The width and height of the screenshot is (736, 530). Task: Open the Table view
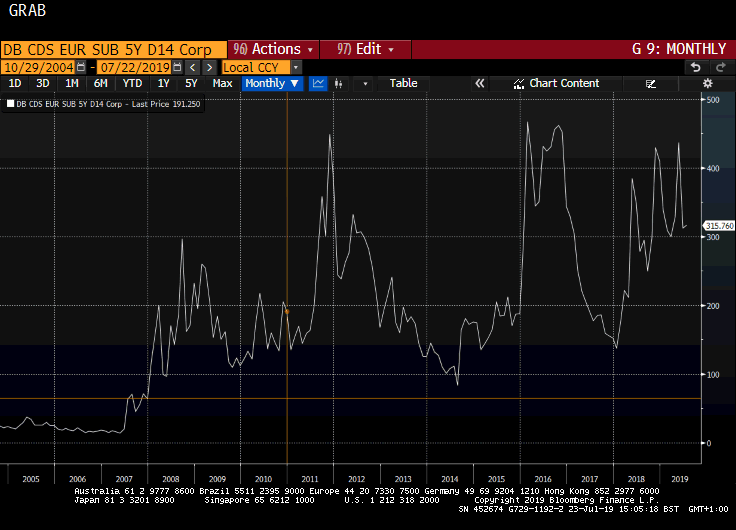[404, 84]
